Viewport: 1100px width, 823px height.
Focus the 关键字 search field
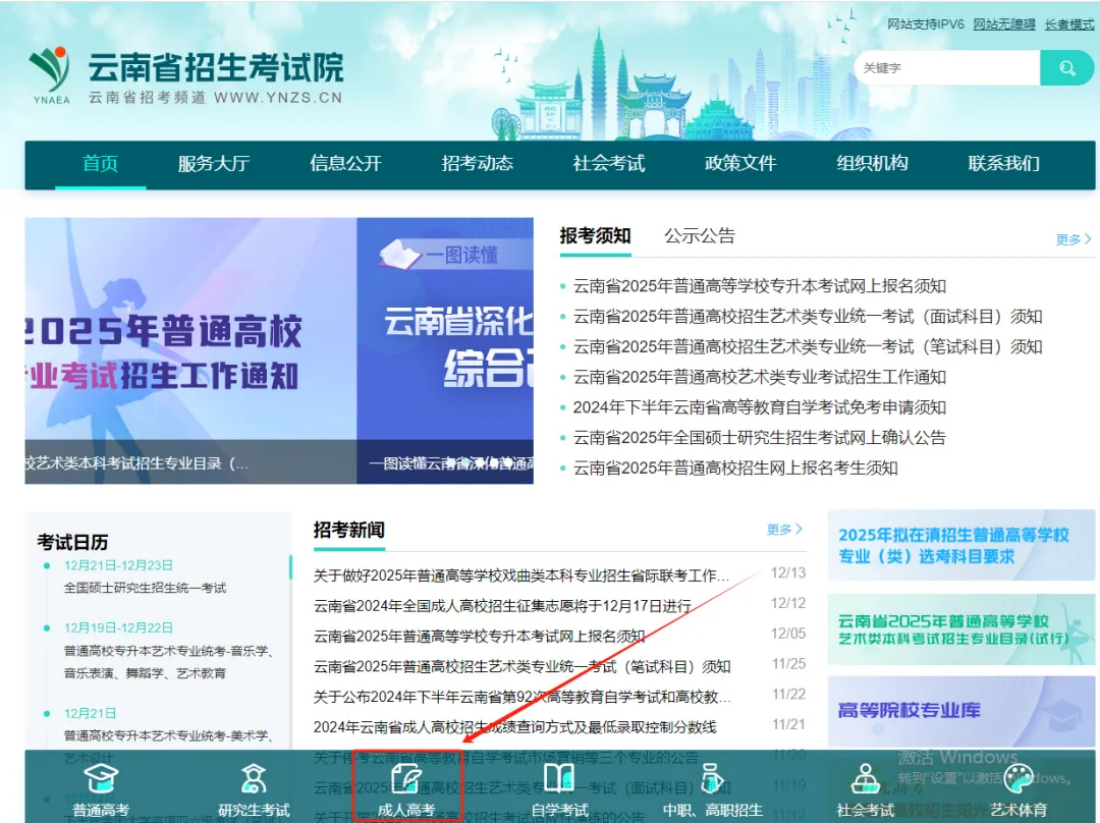(947, 68)
